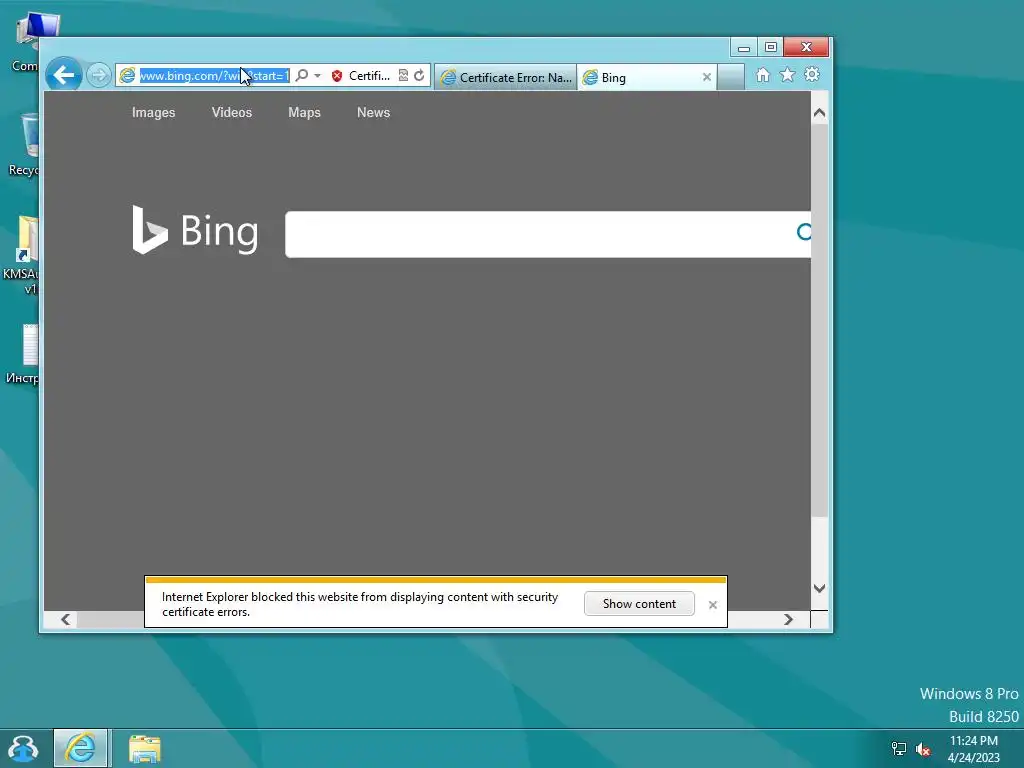Image resolution: width=1024 pixels, height=768 pixels.
Task: Click the address bar URL field
Action: pos(214,76)
